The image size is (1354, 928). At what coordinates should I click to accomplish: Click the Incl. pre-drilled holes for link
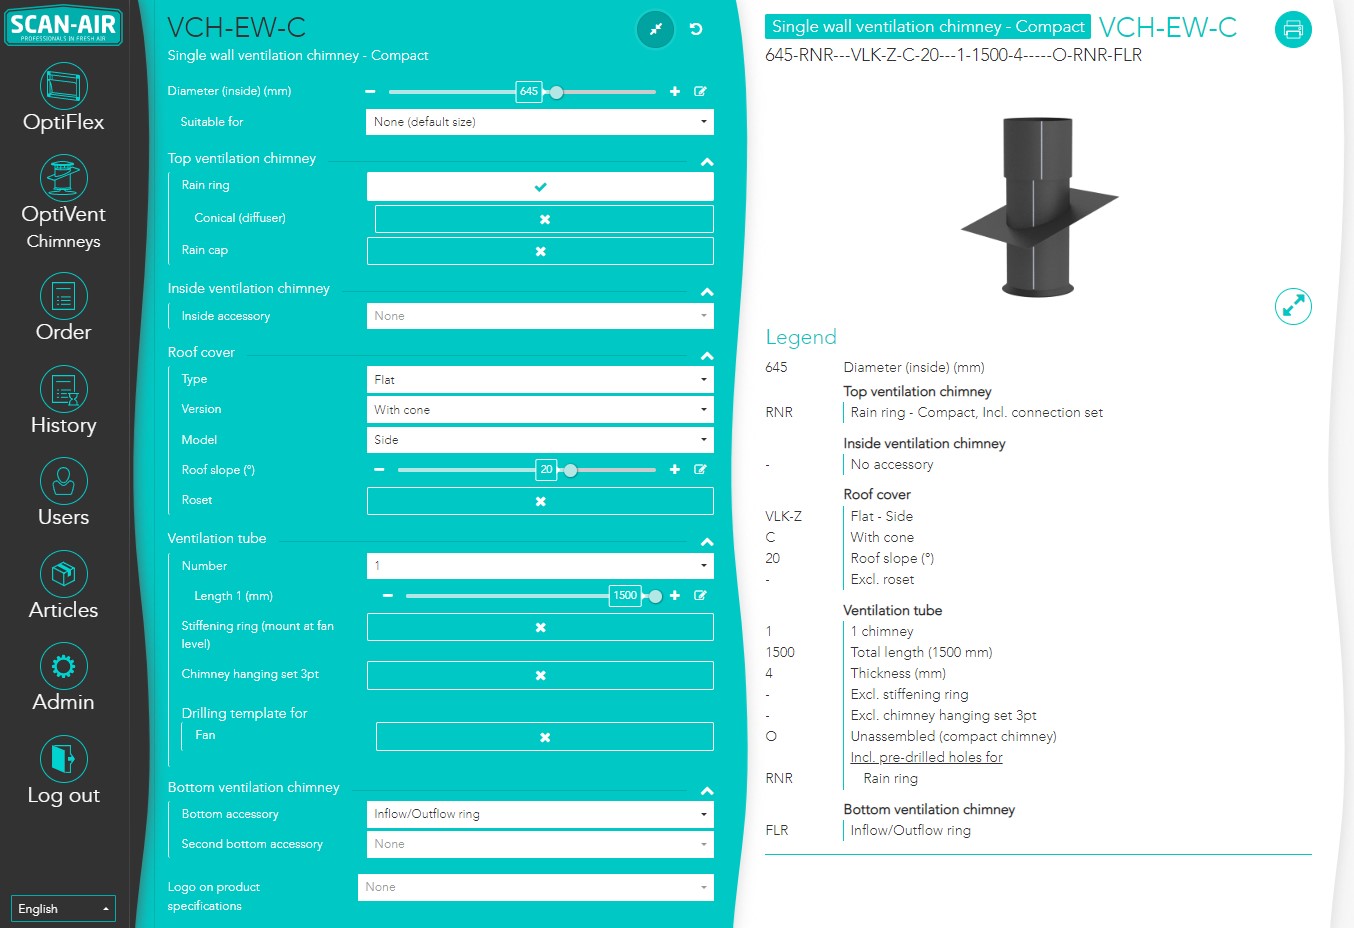coord(926,757)
